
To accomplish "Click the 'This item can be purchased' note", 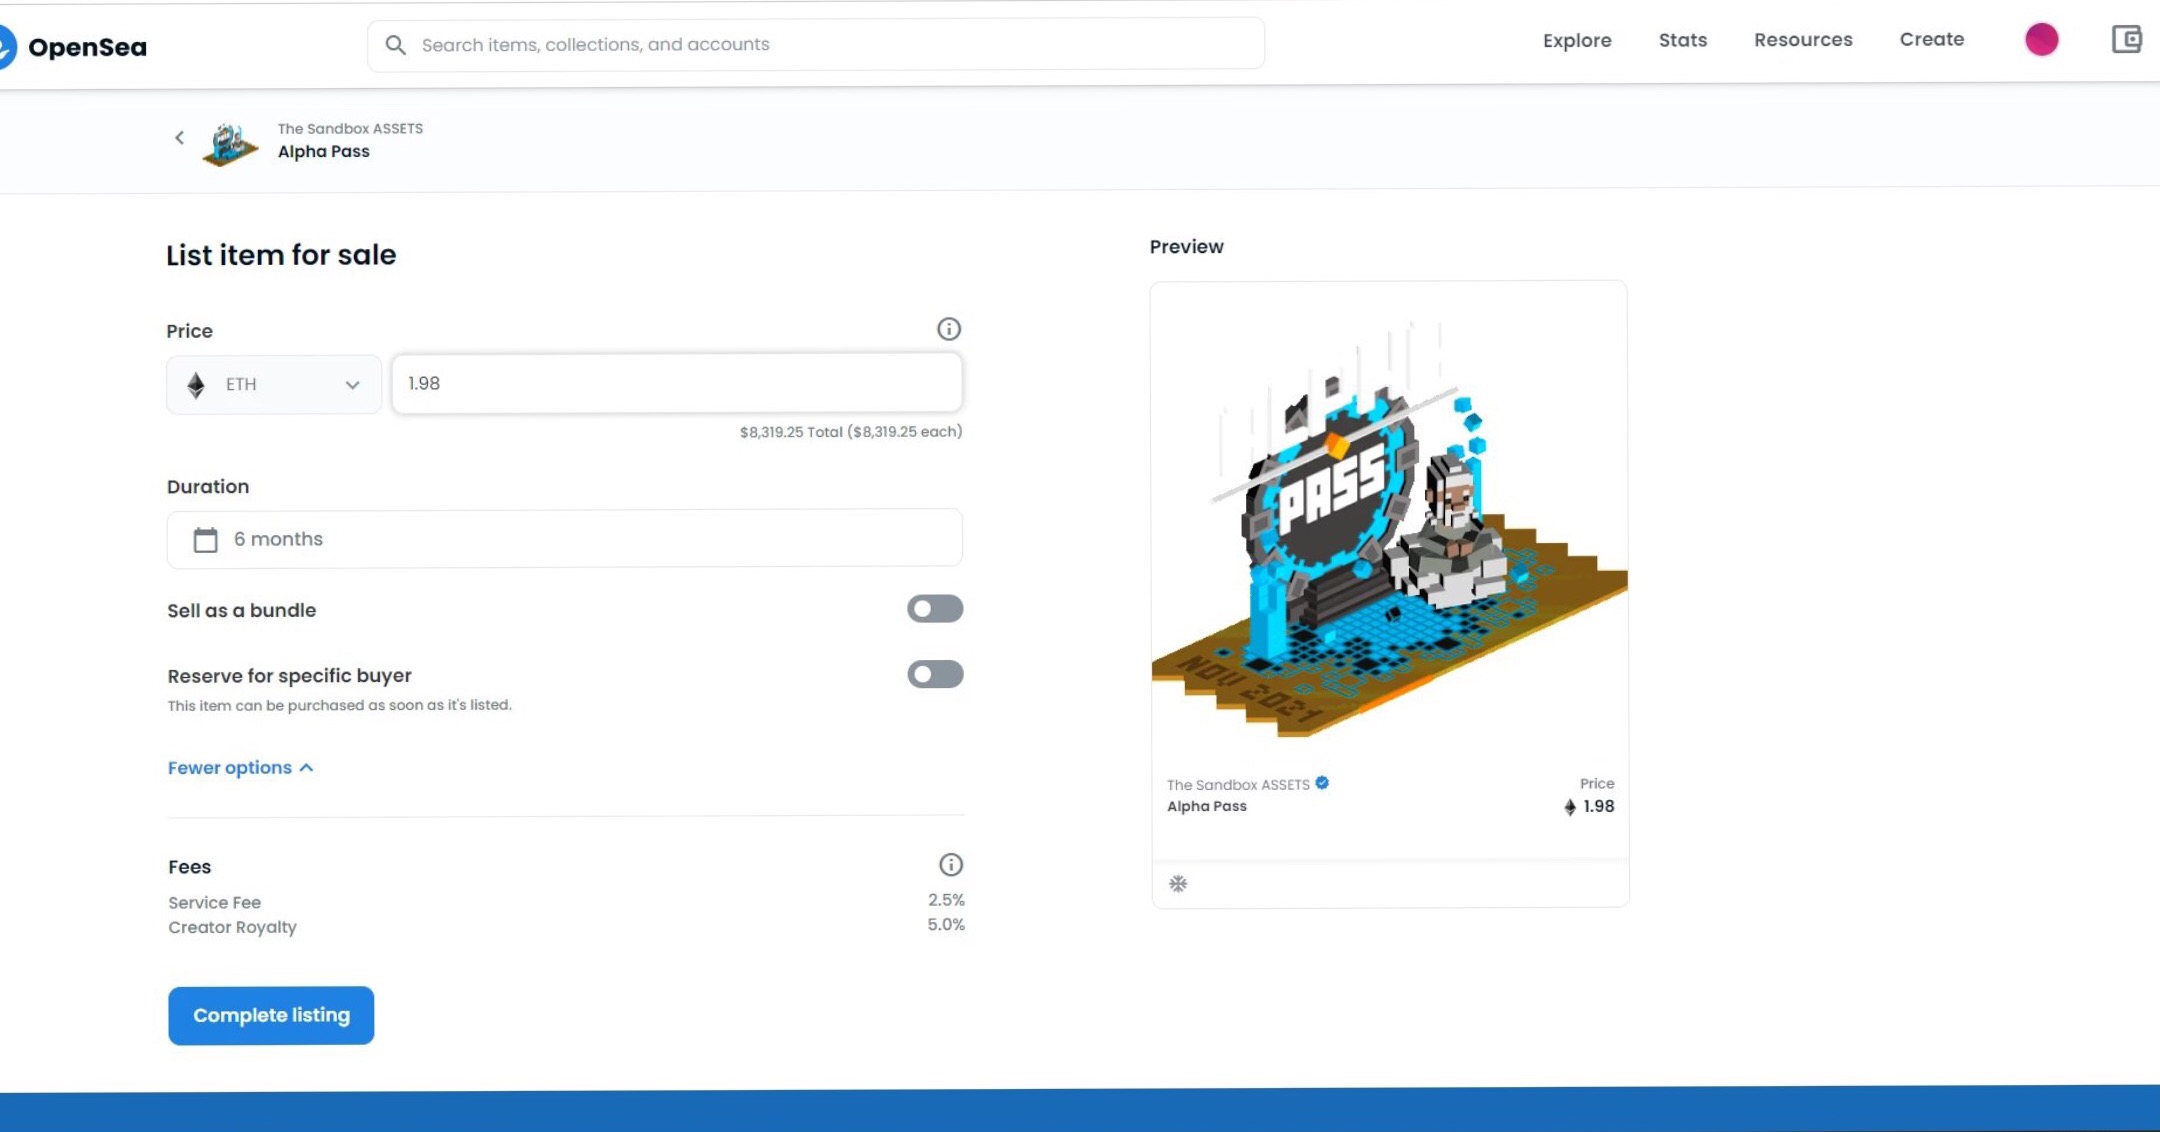I will pos(339,706).
